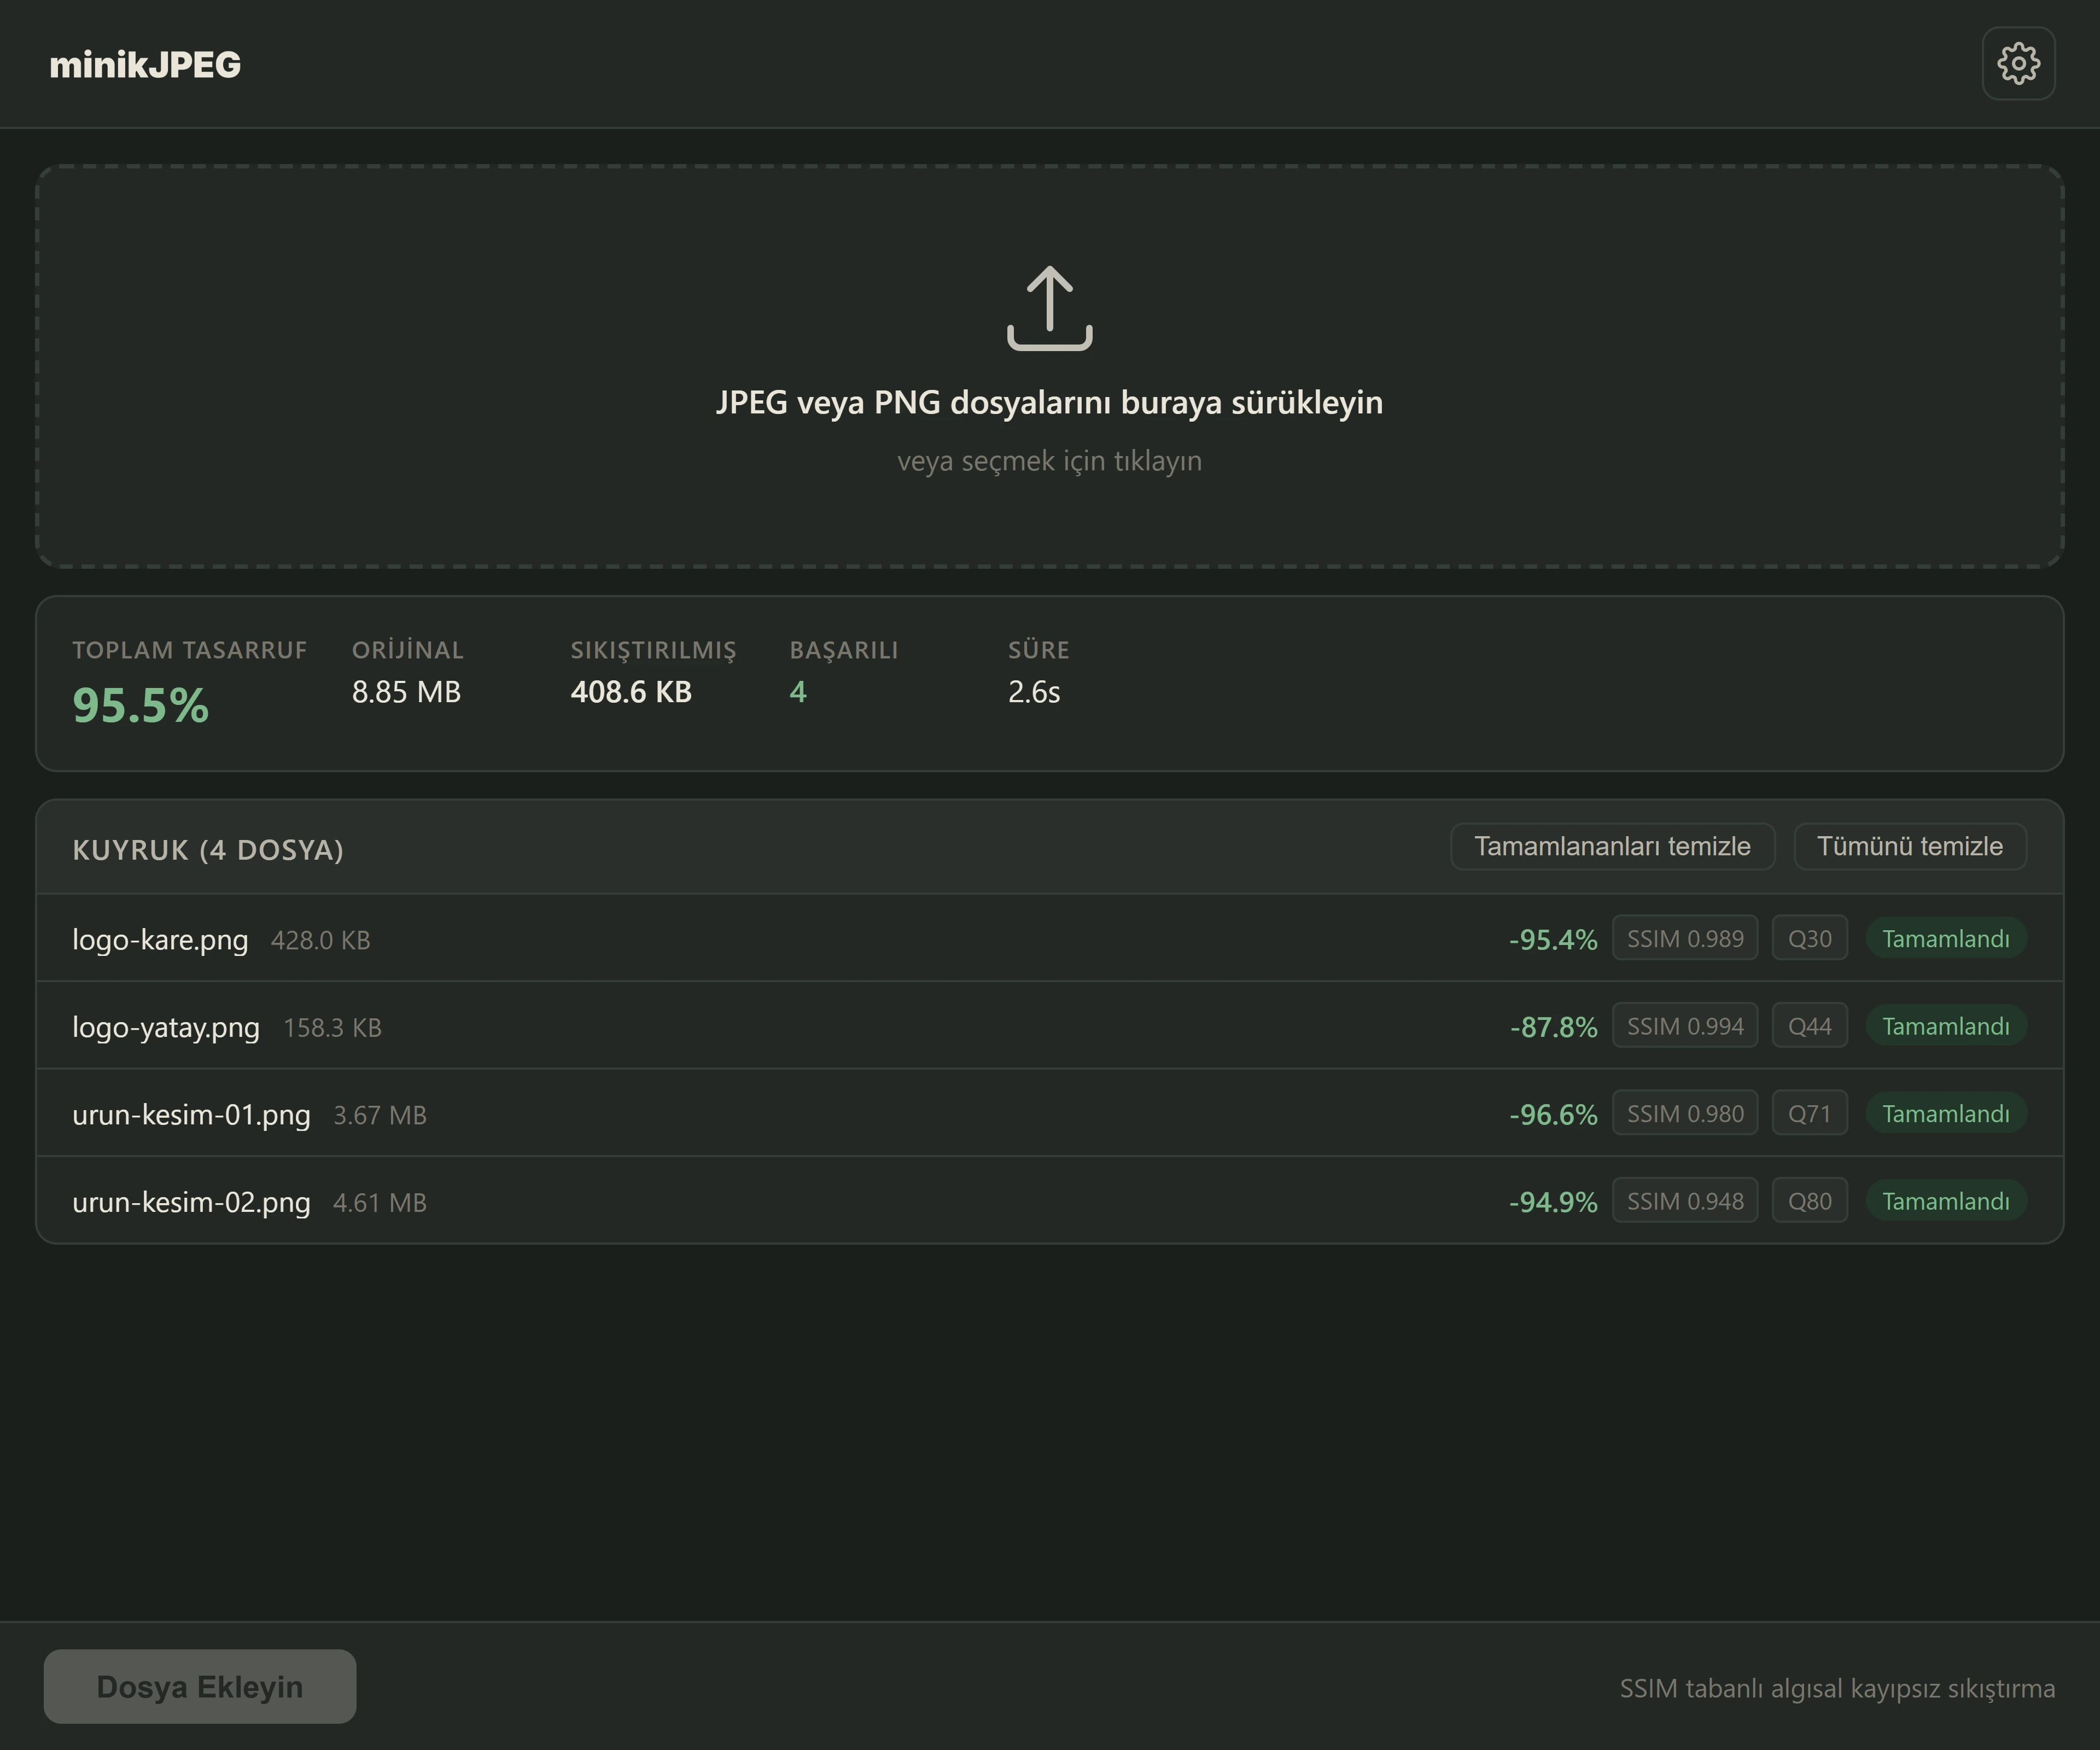Click the 4.61 MB size label

click(380, 1203)
